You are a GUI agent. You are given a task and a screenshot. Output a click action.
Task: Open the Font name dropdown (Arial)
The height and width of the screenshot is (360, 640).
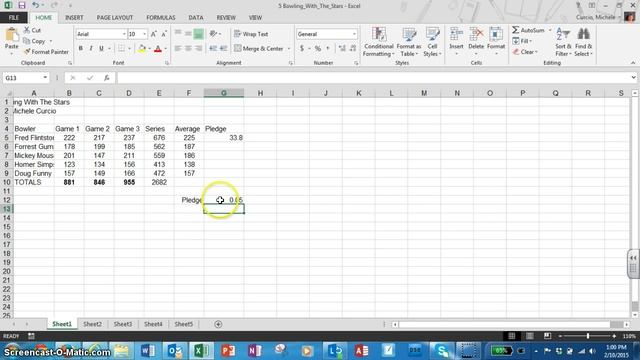click(x=124, y=34)
